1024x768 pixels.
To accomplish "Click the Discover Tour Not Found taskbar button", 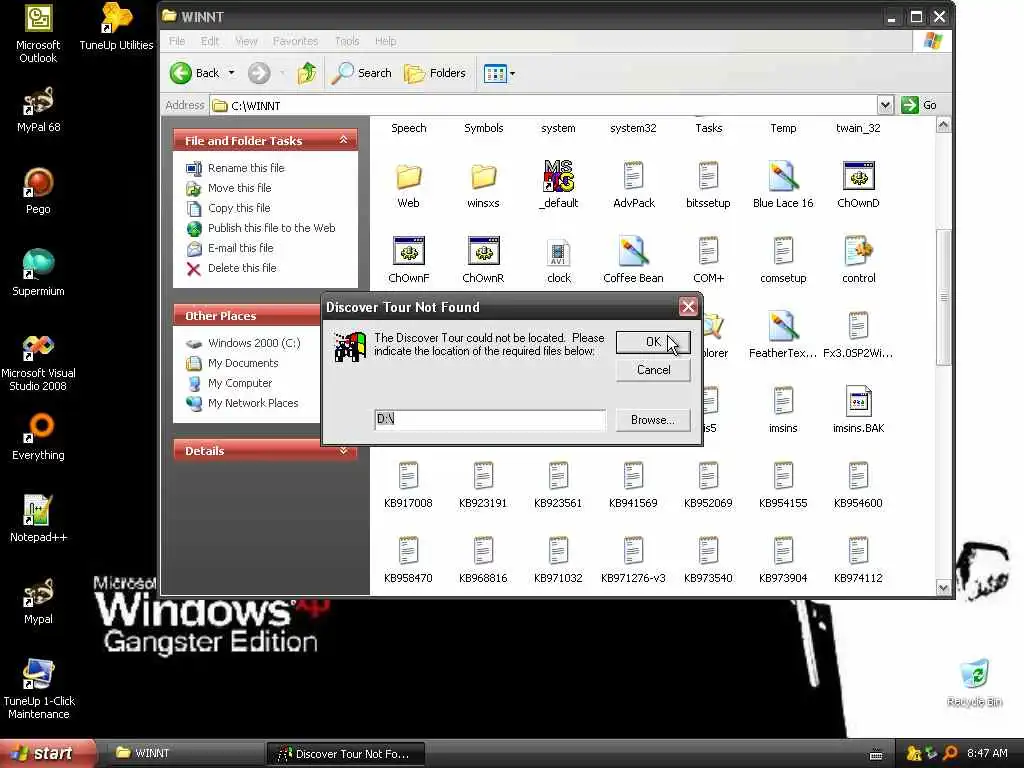I will (x=345, y=754).
